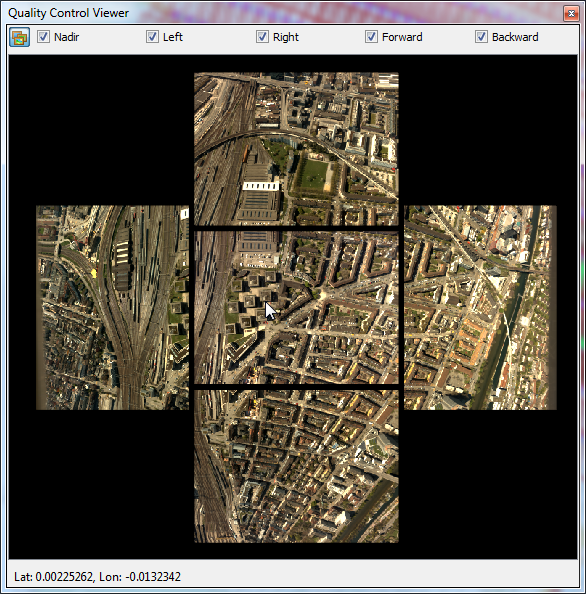Uncheck the Nadir view checkbox
This screenshot has width=586, height=594.
43,37
